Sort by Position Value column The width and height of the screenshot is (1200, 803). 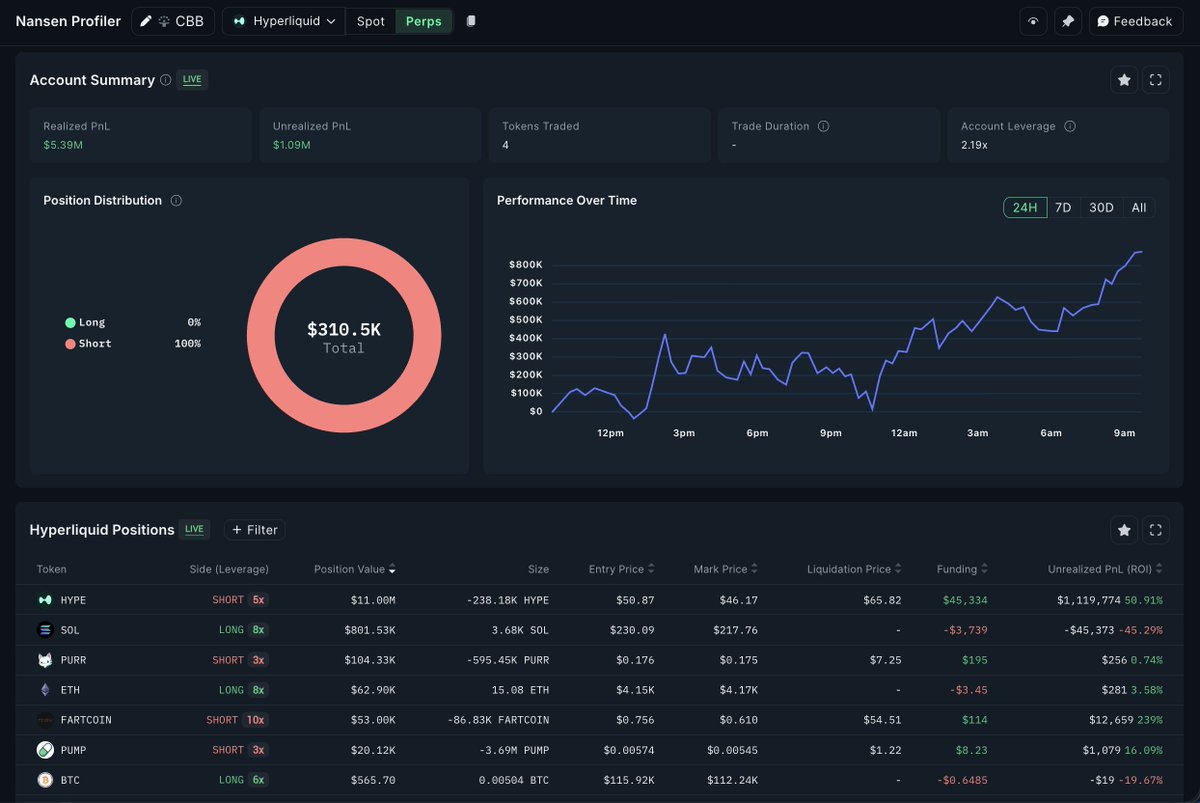355,570
